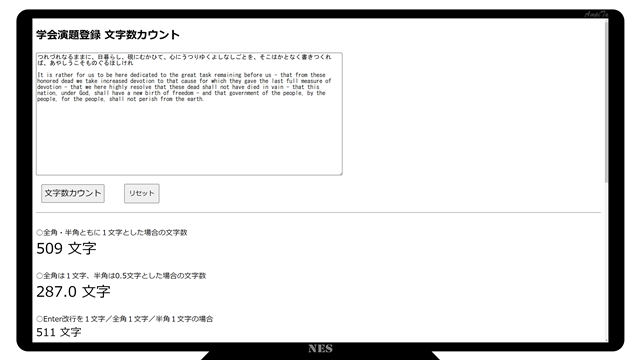
Task: Click the 学会演題登録 文字数カウント heading
Action: click(108, 35)
